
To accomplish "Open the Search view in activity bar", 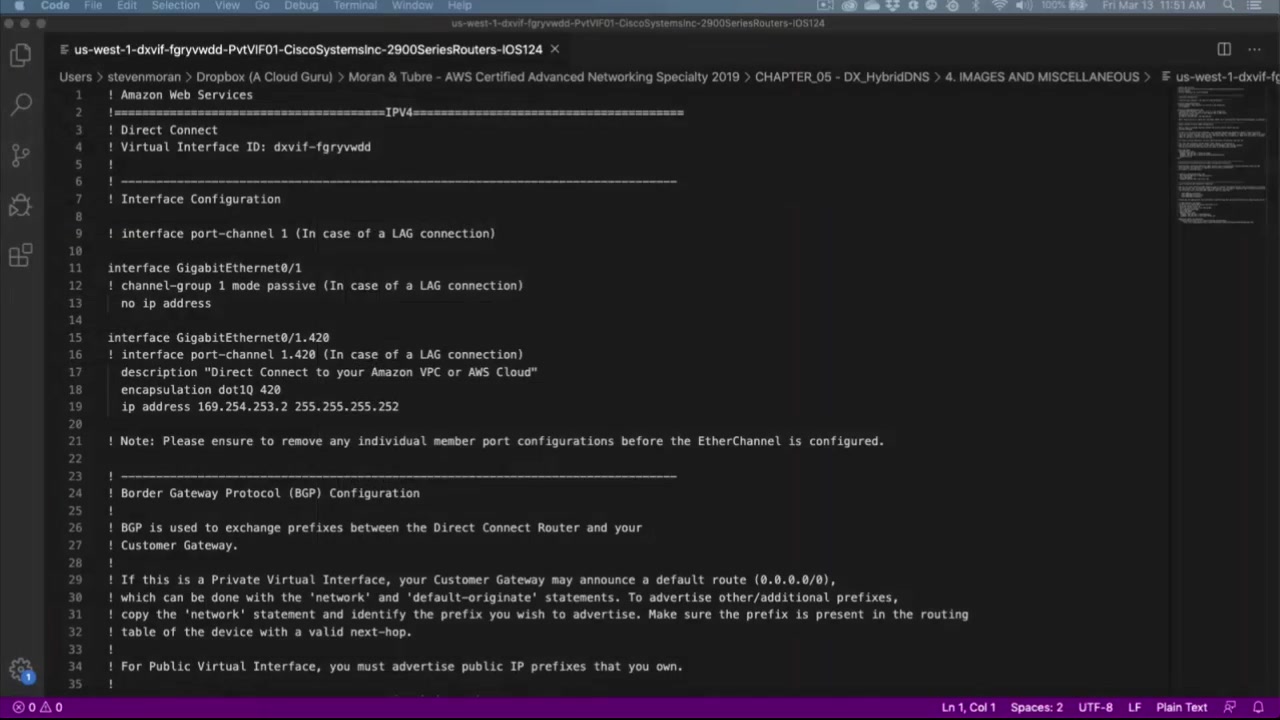I will click(x=20, y=104).
